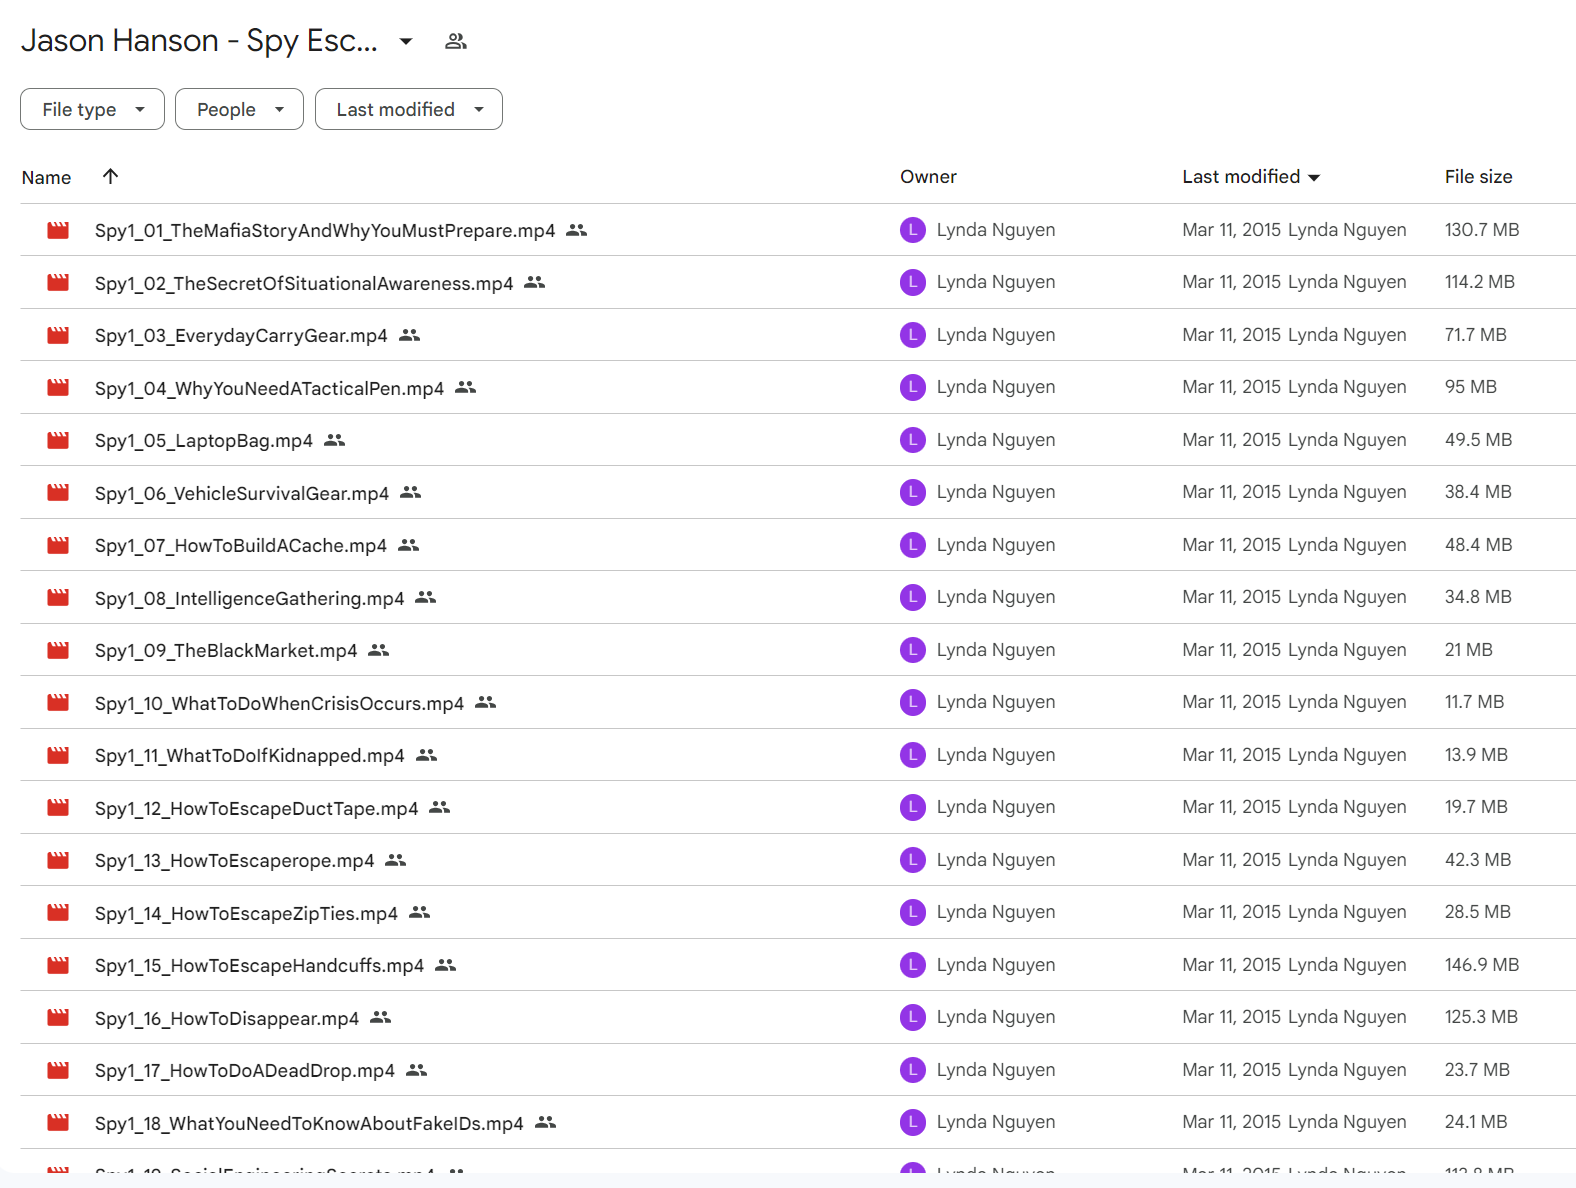This screenshot has height=1188, width=1576.
Task: Click owner avatar in Spy1_09_TheBlackMarket row
Action: [913, 650]
